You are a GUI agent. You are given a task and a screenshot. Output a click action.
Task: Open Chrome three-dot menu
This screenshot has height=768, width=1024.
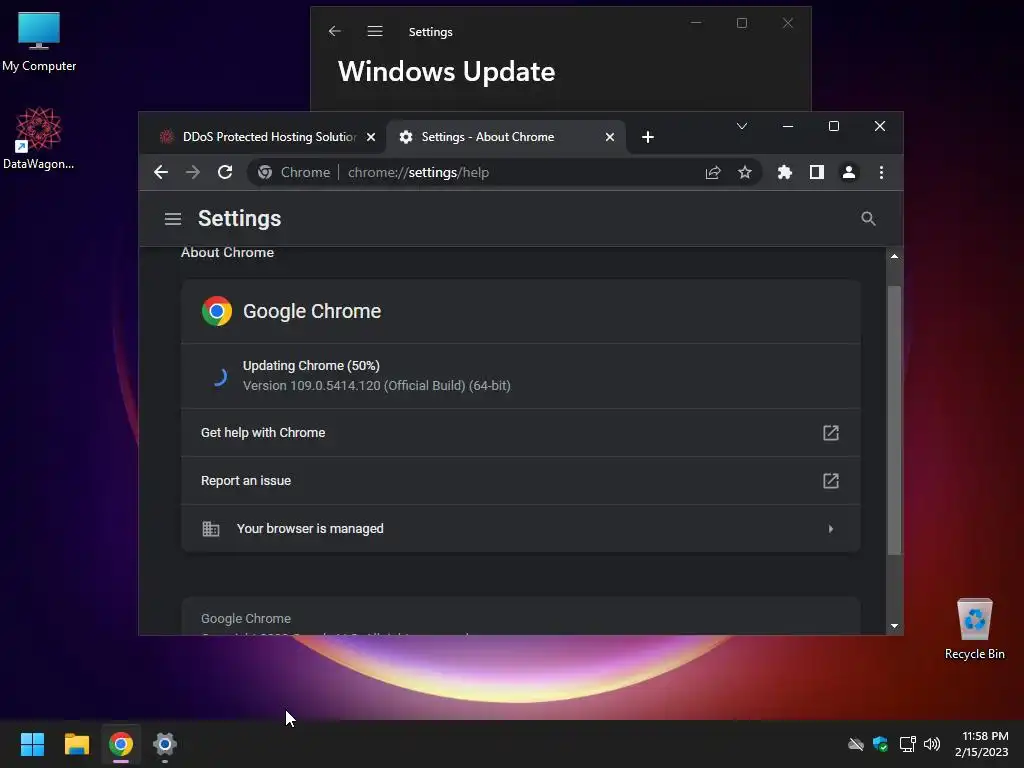coord(881,172)
